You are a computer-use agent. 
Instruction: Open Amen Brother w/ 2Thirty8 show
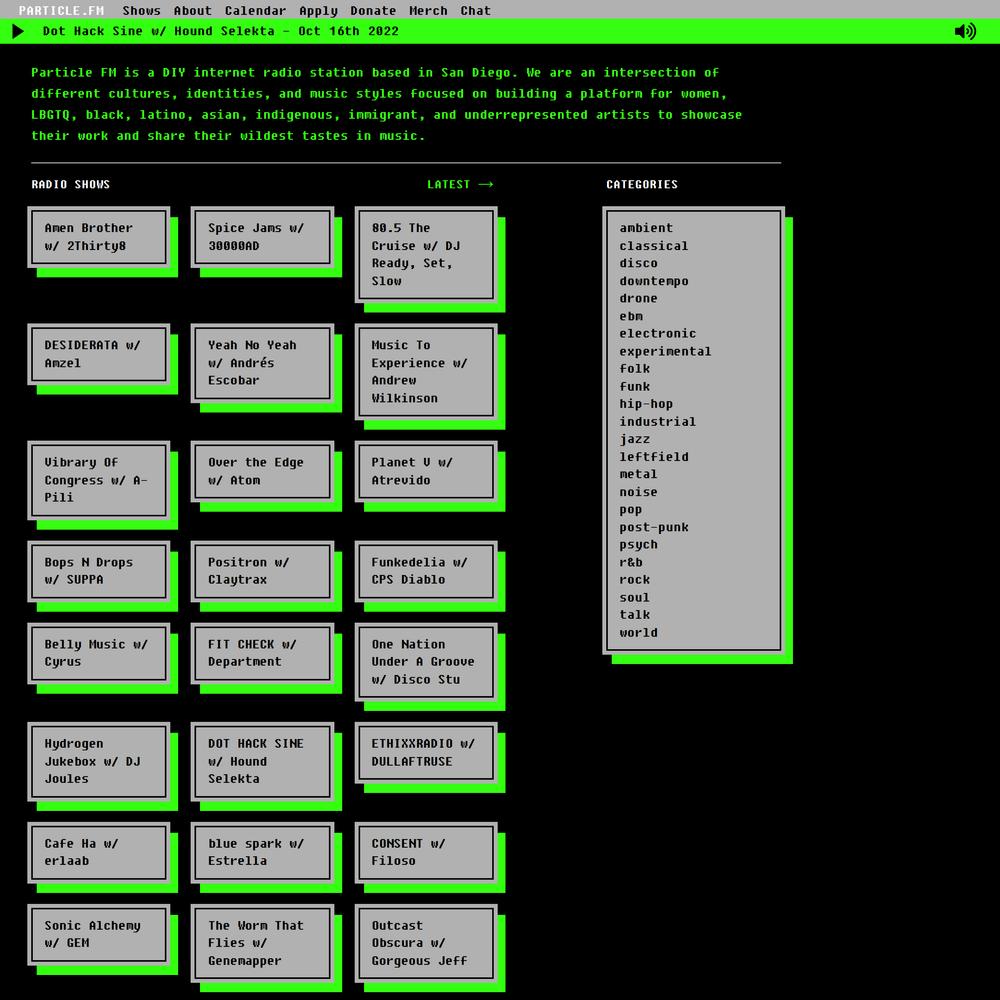click(99, 237)
